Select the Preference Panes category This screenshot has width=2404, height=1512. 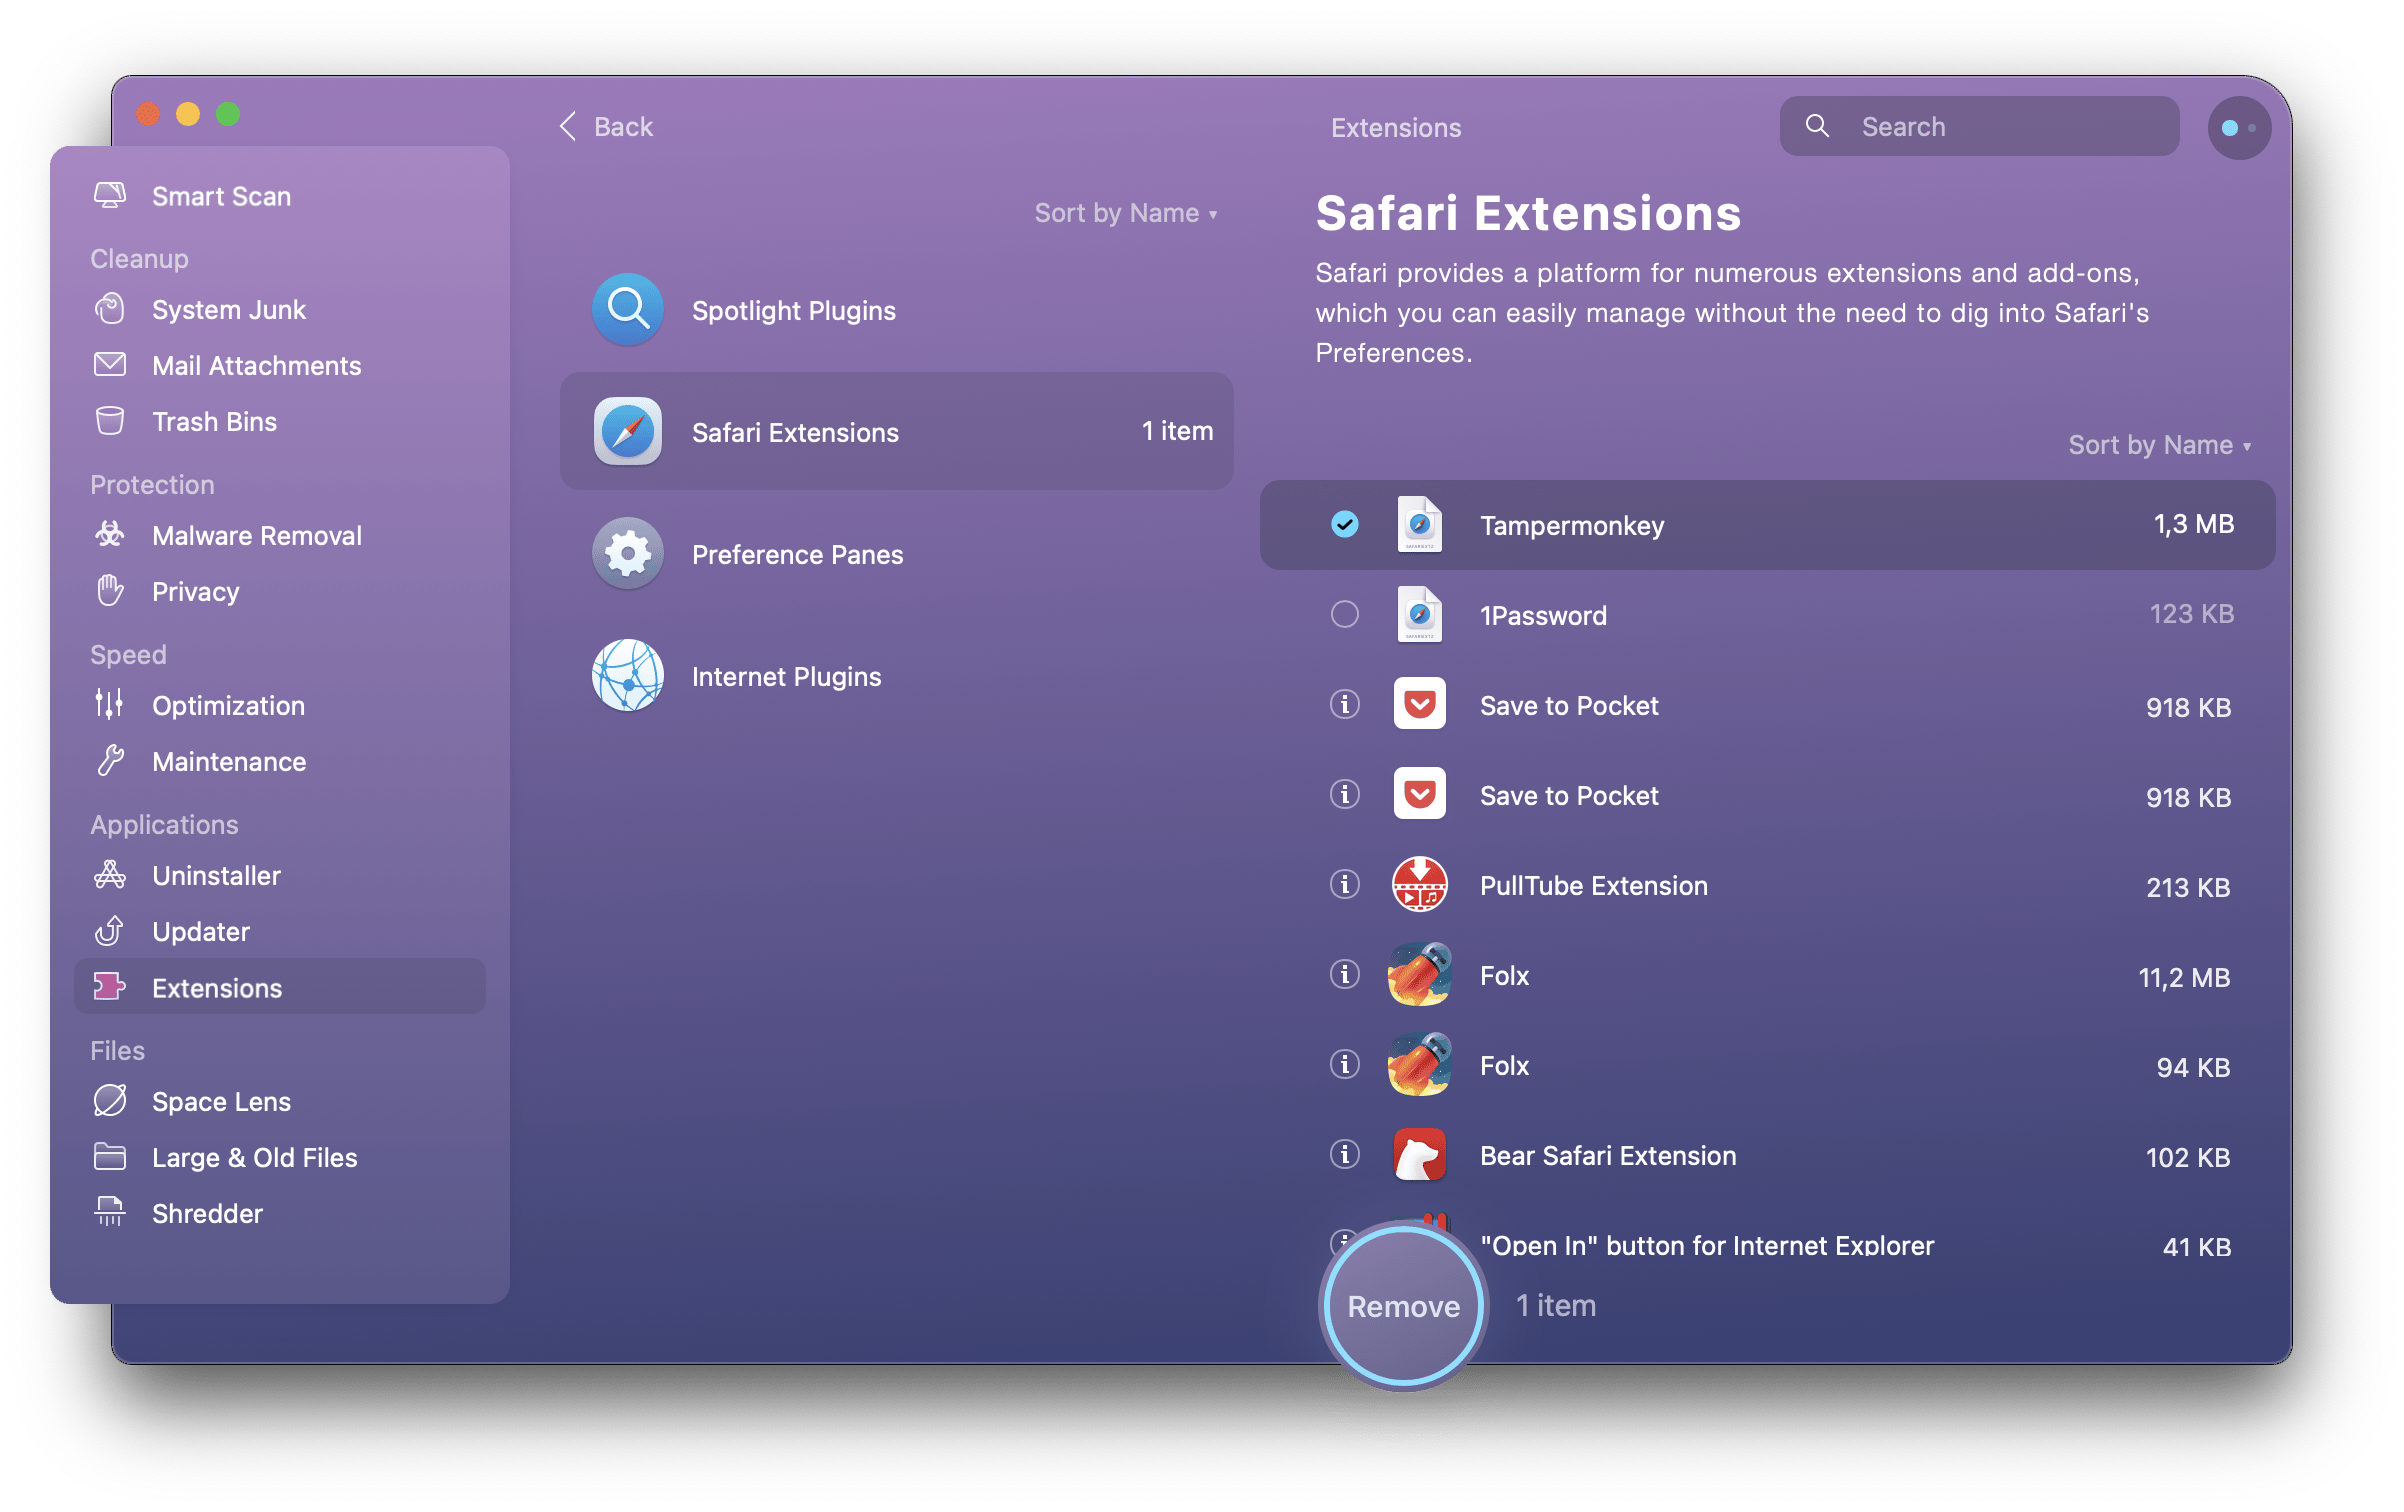(897, 554)
